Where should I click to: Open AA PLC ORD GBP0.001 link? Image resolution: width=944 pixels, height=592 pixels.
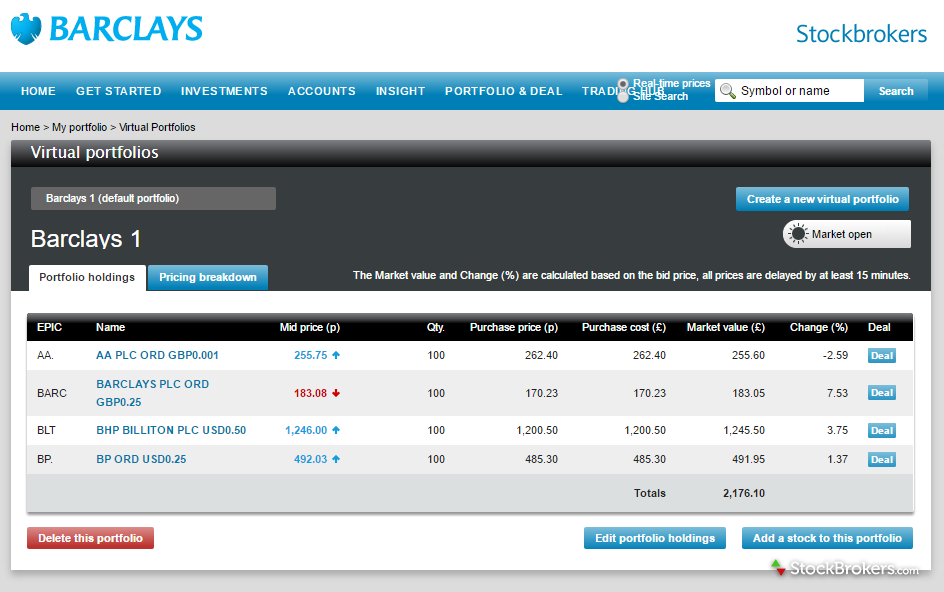[x=157, y=355]
